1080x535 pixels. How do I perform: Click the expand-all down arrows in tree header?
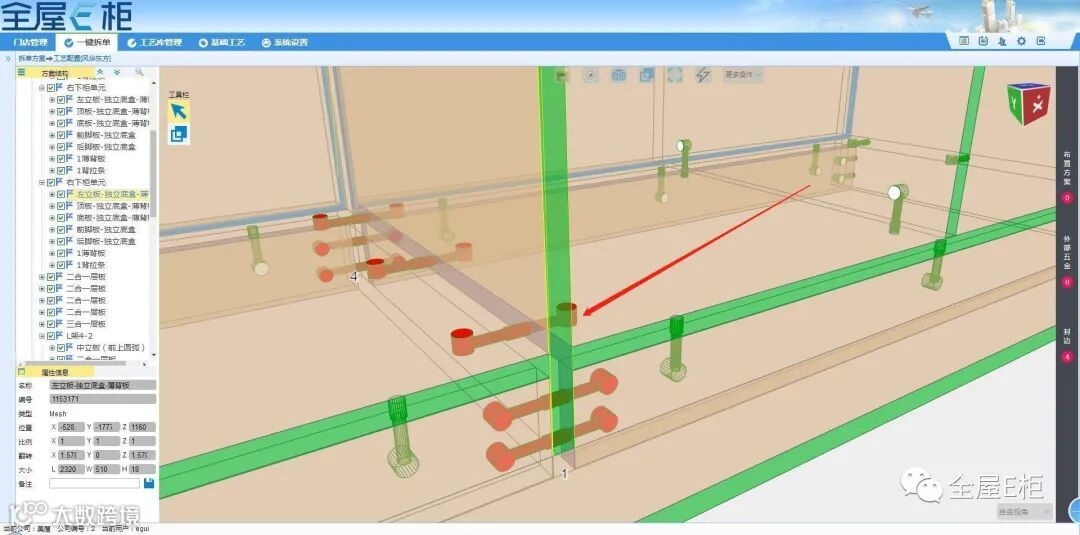pos(116,72)
